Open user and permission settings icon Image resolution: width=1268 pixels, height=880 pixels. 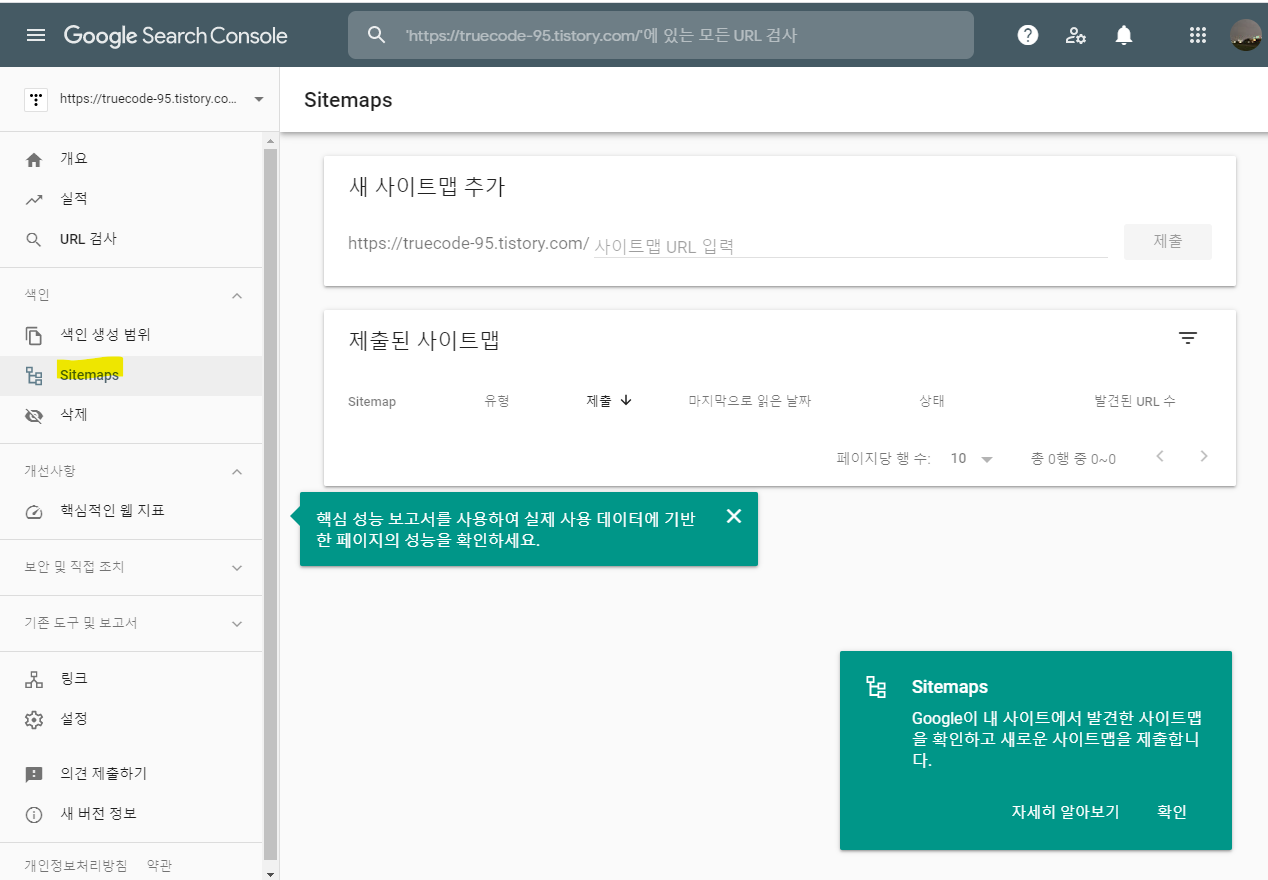coord(1076,35)
